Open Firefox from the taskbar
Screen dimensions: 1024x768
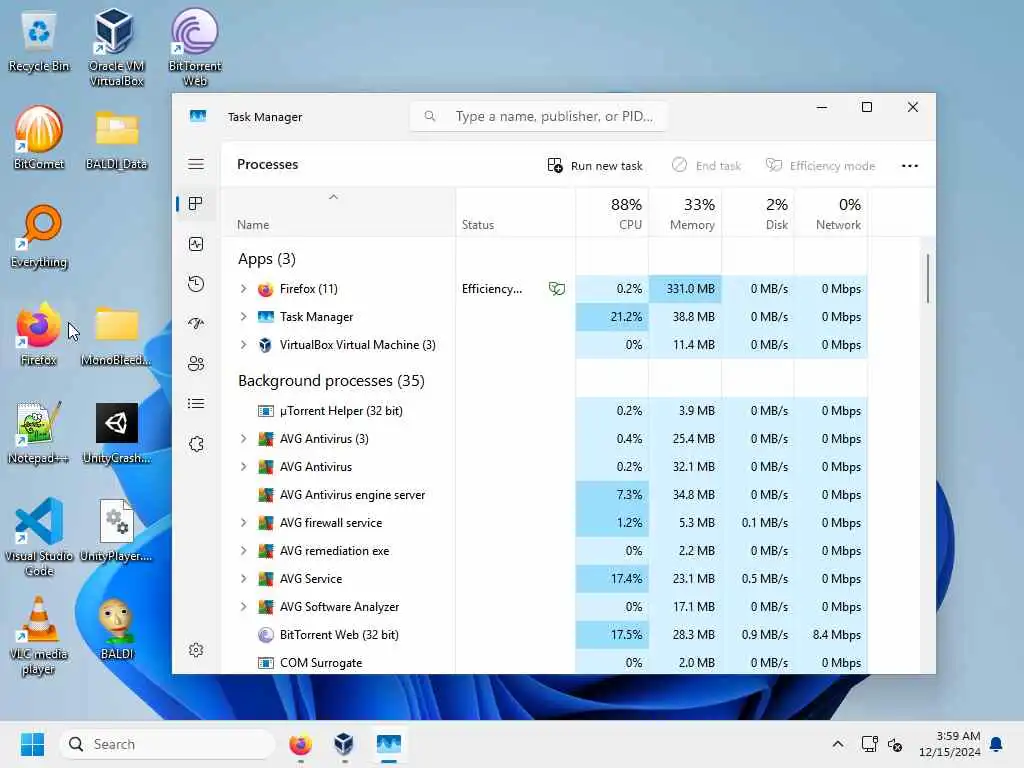[x=300, y=744]
